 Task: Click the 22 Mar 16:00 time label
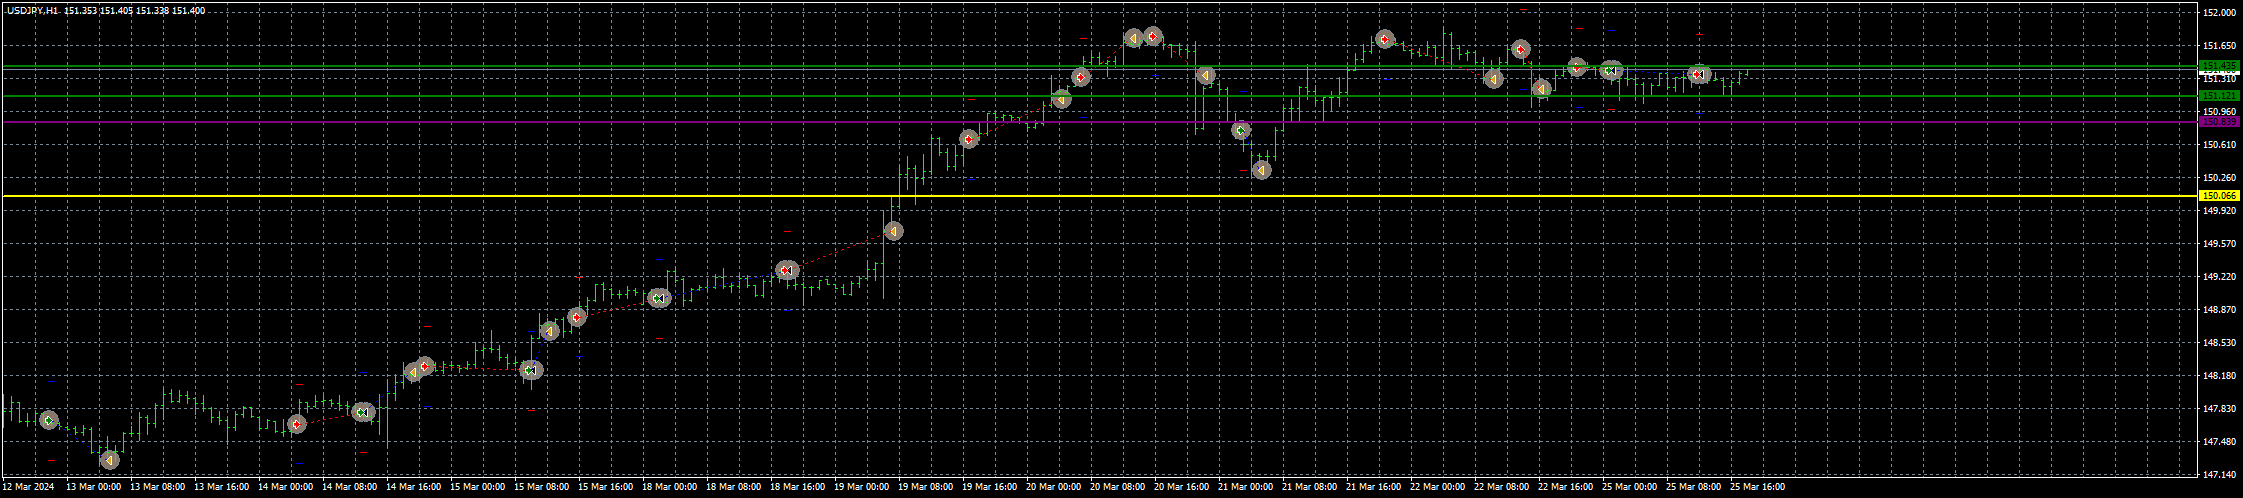click(x=1566, y=487)
